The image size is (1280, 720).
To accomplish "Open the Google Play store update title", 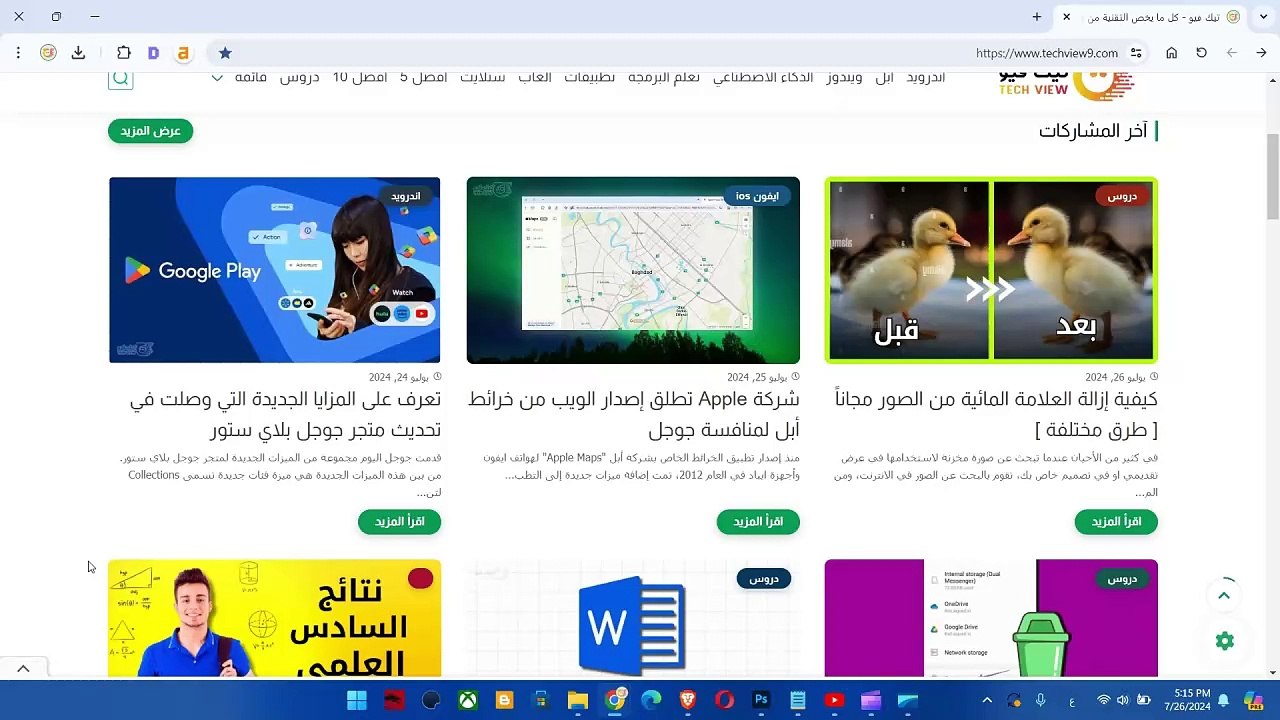I will 285,414.
